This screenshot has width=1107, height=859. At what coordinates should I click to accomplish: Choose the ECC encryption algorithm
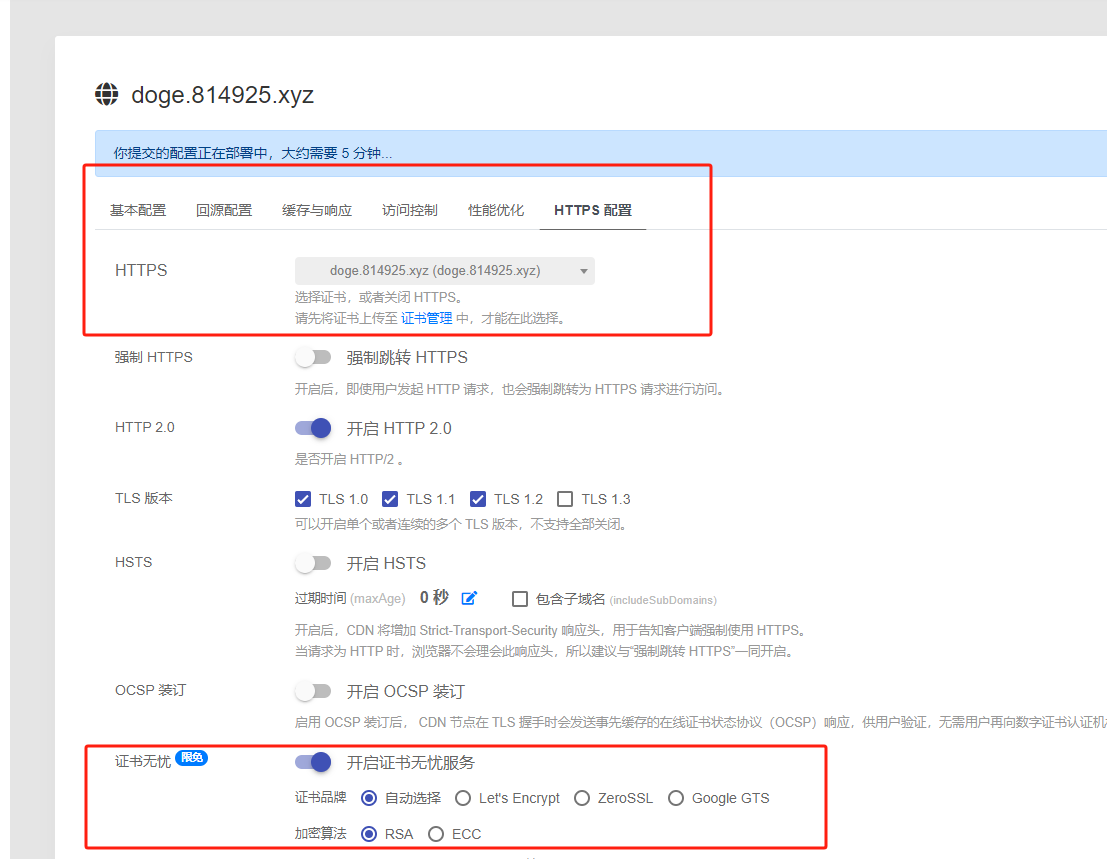tap(436, 834)
